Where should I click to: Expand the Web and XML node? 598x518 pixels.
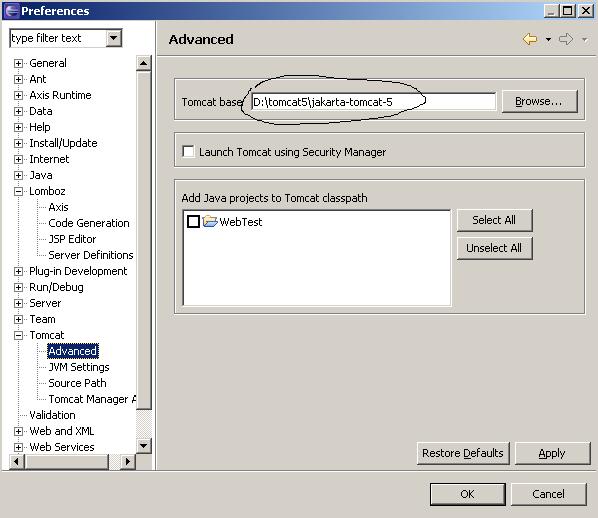point(18,431)
